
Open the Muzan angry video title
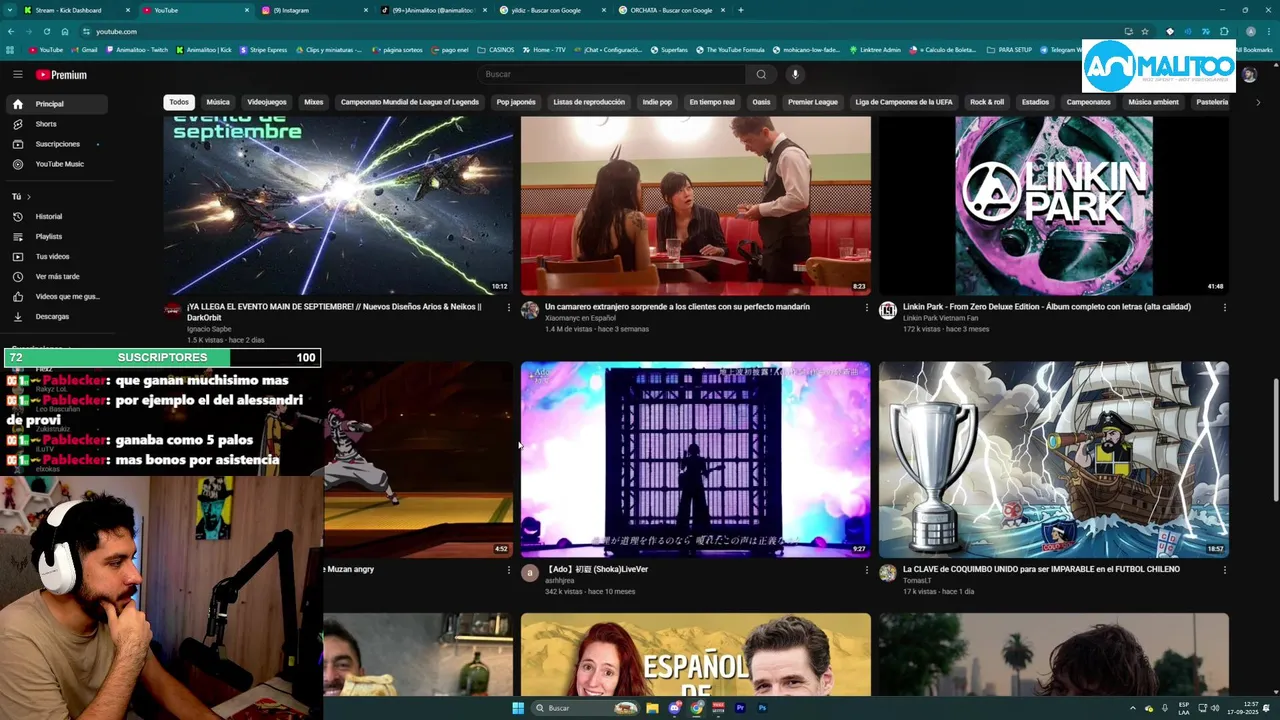coord(349,569)
